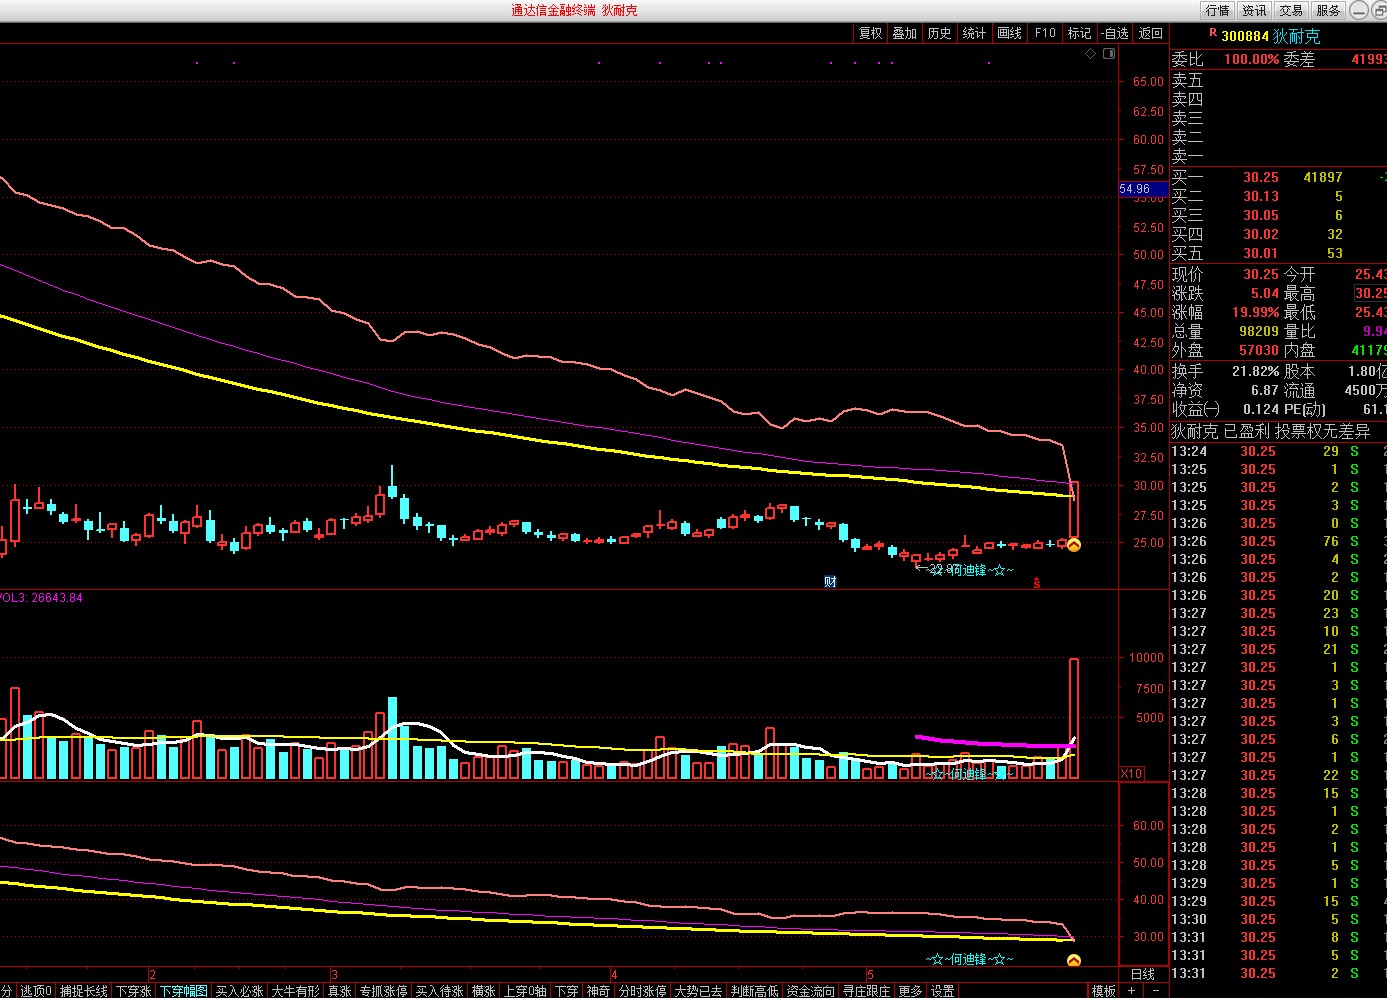Screen dimensions: 1387x998
Task: Switch to the 买入必涨 indicator tab
Action: pos(240,991)
